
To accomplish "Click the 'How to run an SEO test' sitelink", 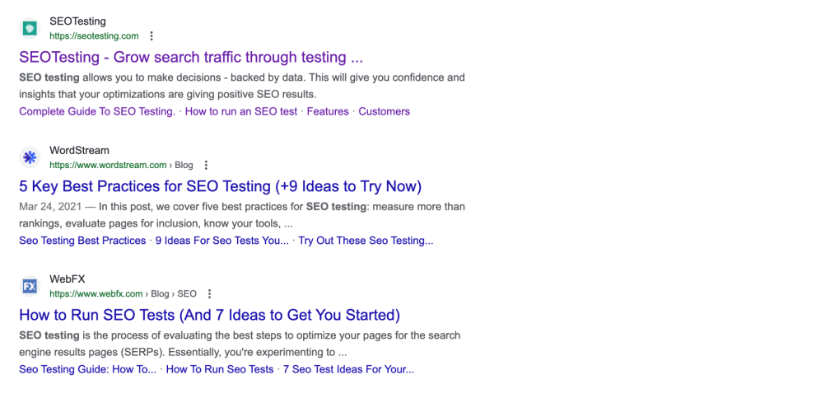I will point(241,111).
